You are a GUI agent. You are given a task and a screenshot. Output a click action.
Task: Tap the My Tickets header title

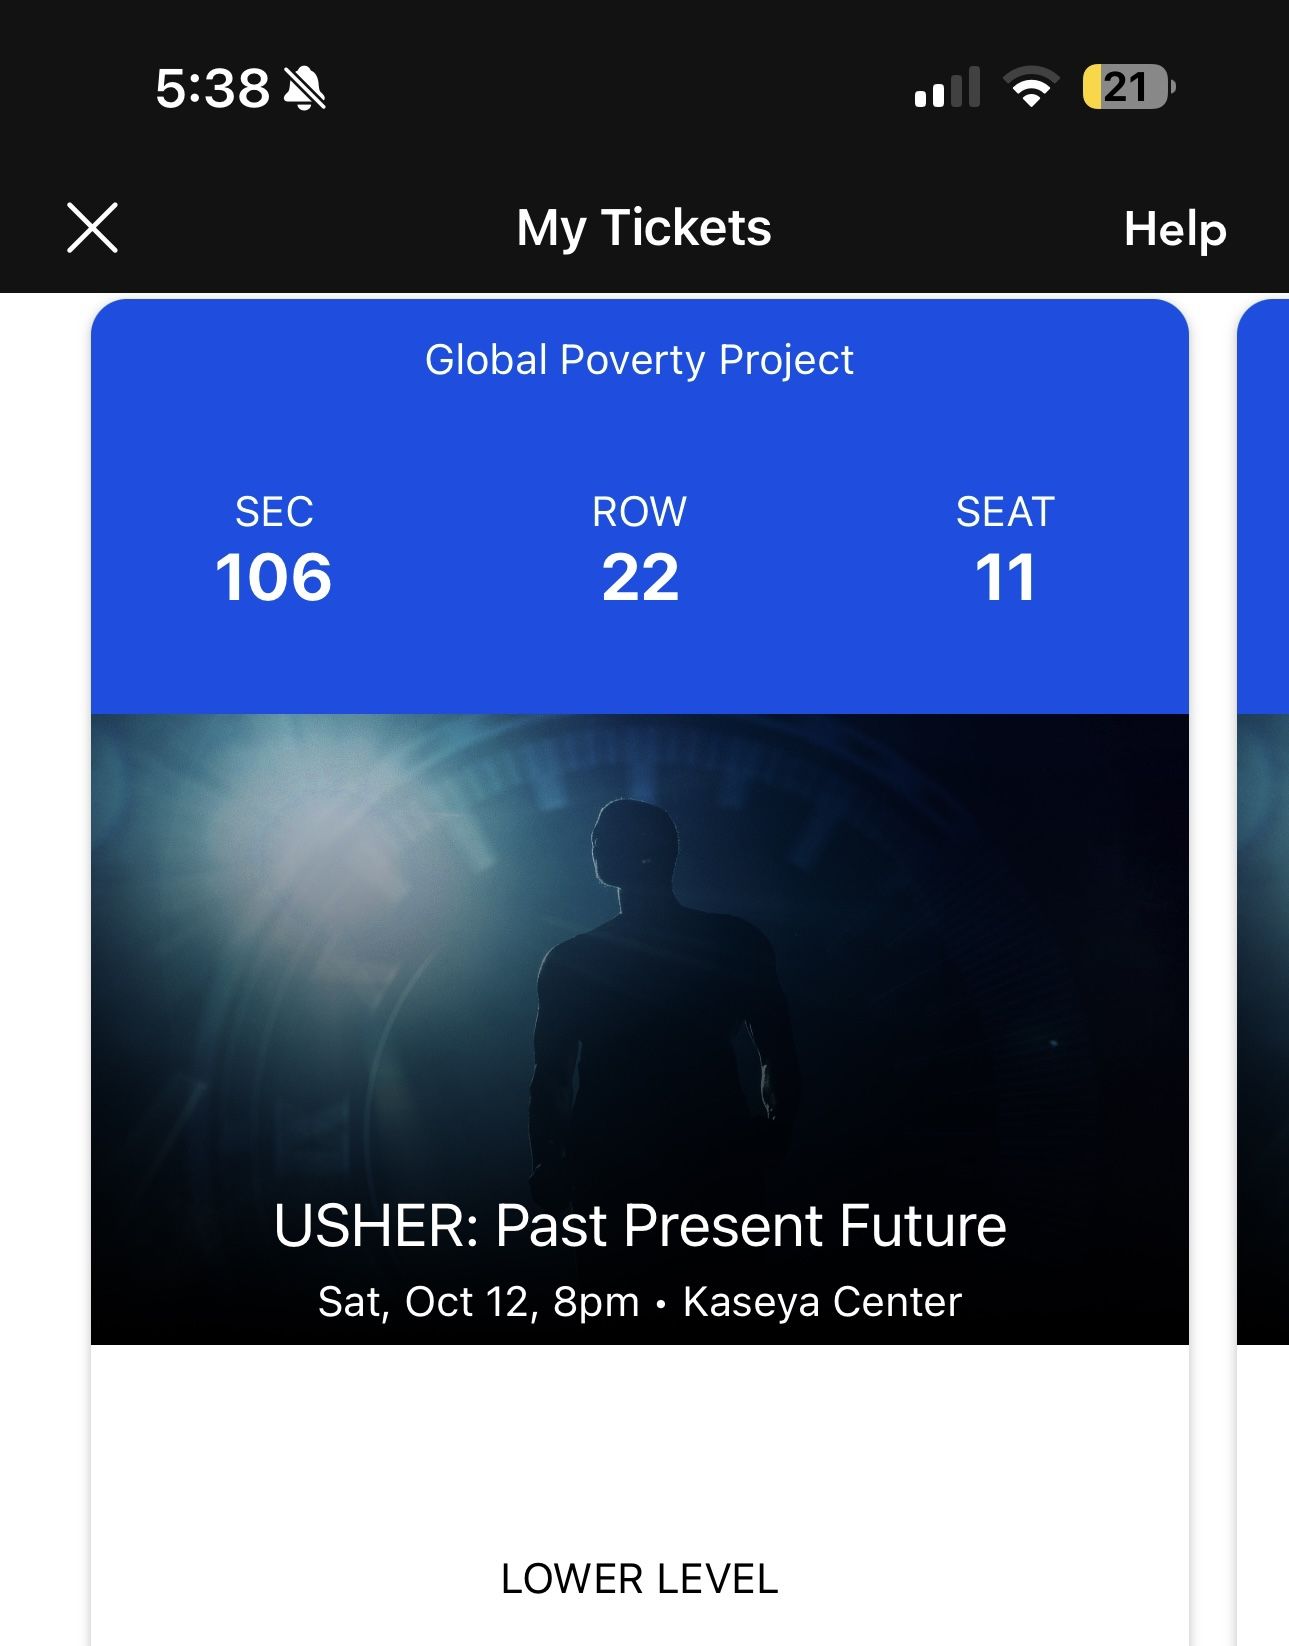[644, 228]
